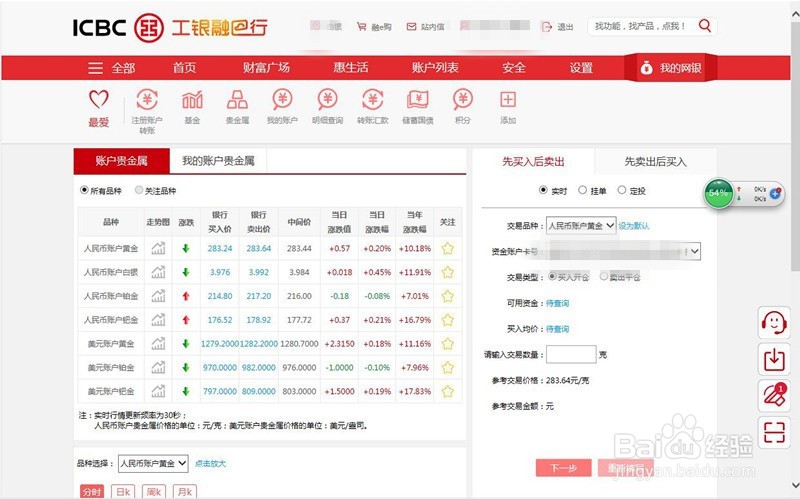
Task: Click the 54% green progress indicator
Action: (718, 193)
